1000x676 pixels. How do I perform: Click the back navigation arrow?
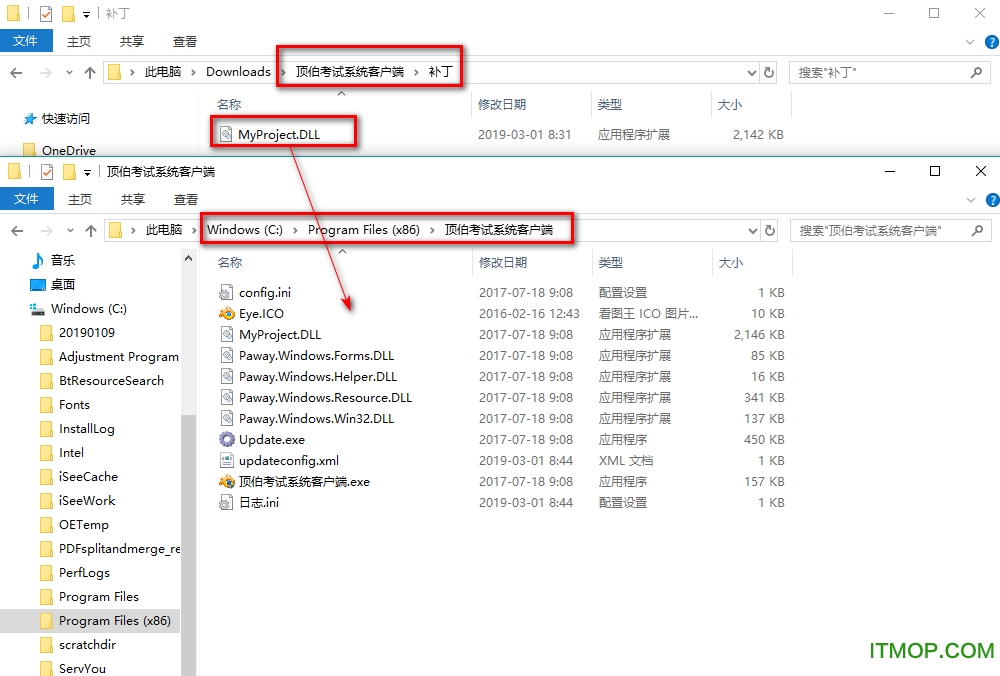[17, 72]
